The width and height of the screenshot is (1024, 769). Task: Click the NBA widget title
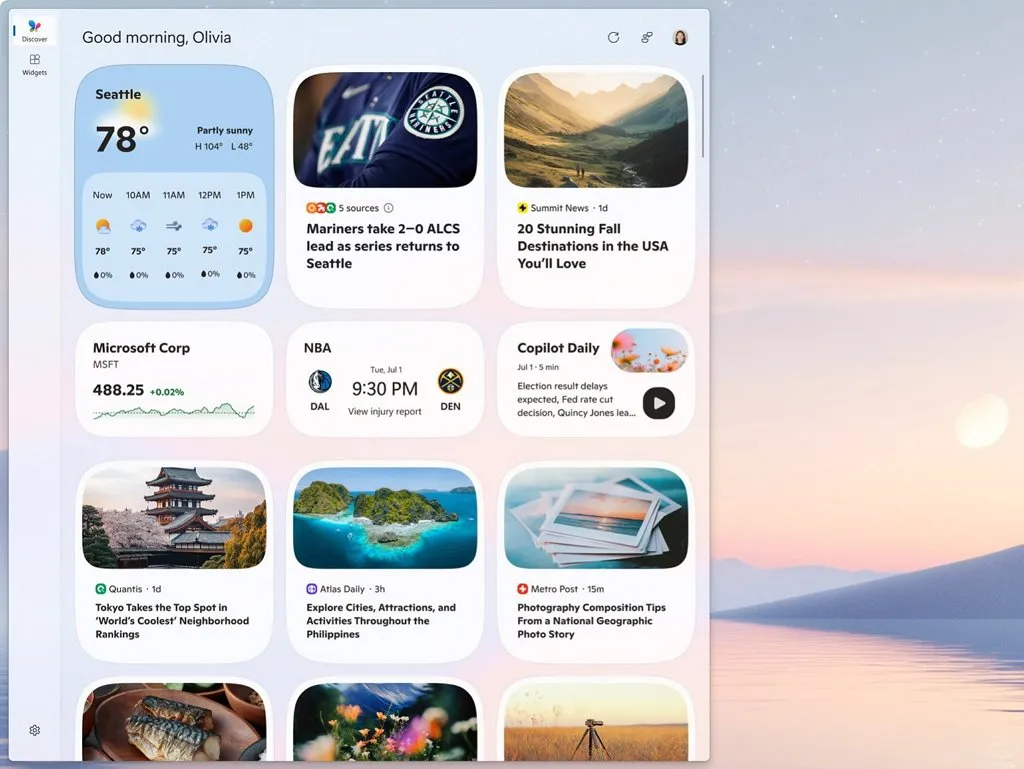click(x=317, y=348)
